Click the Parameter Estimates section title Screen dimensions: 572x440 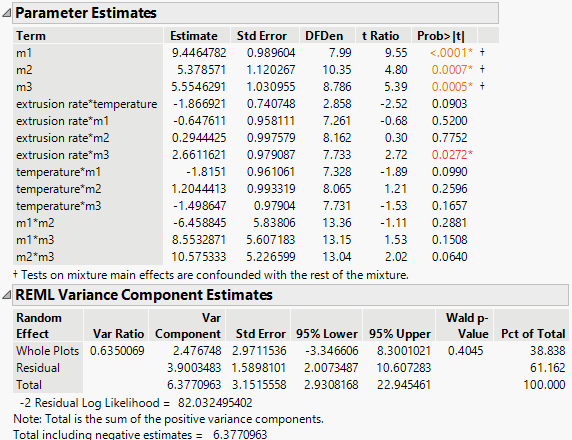coord(86,13)
